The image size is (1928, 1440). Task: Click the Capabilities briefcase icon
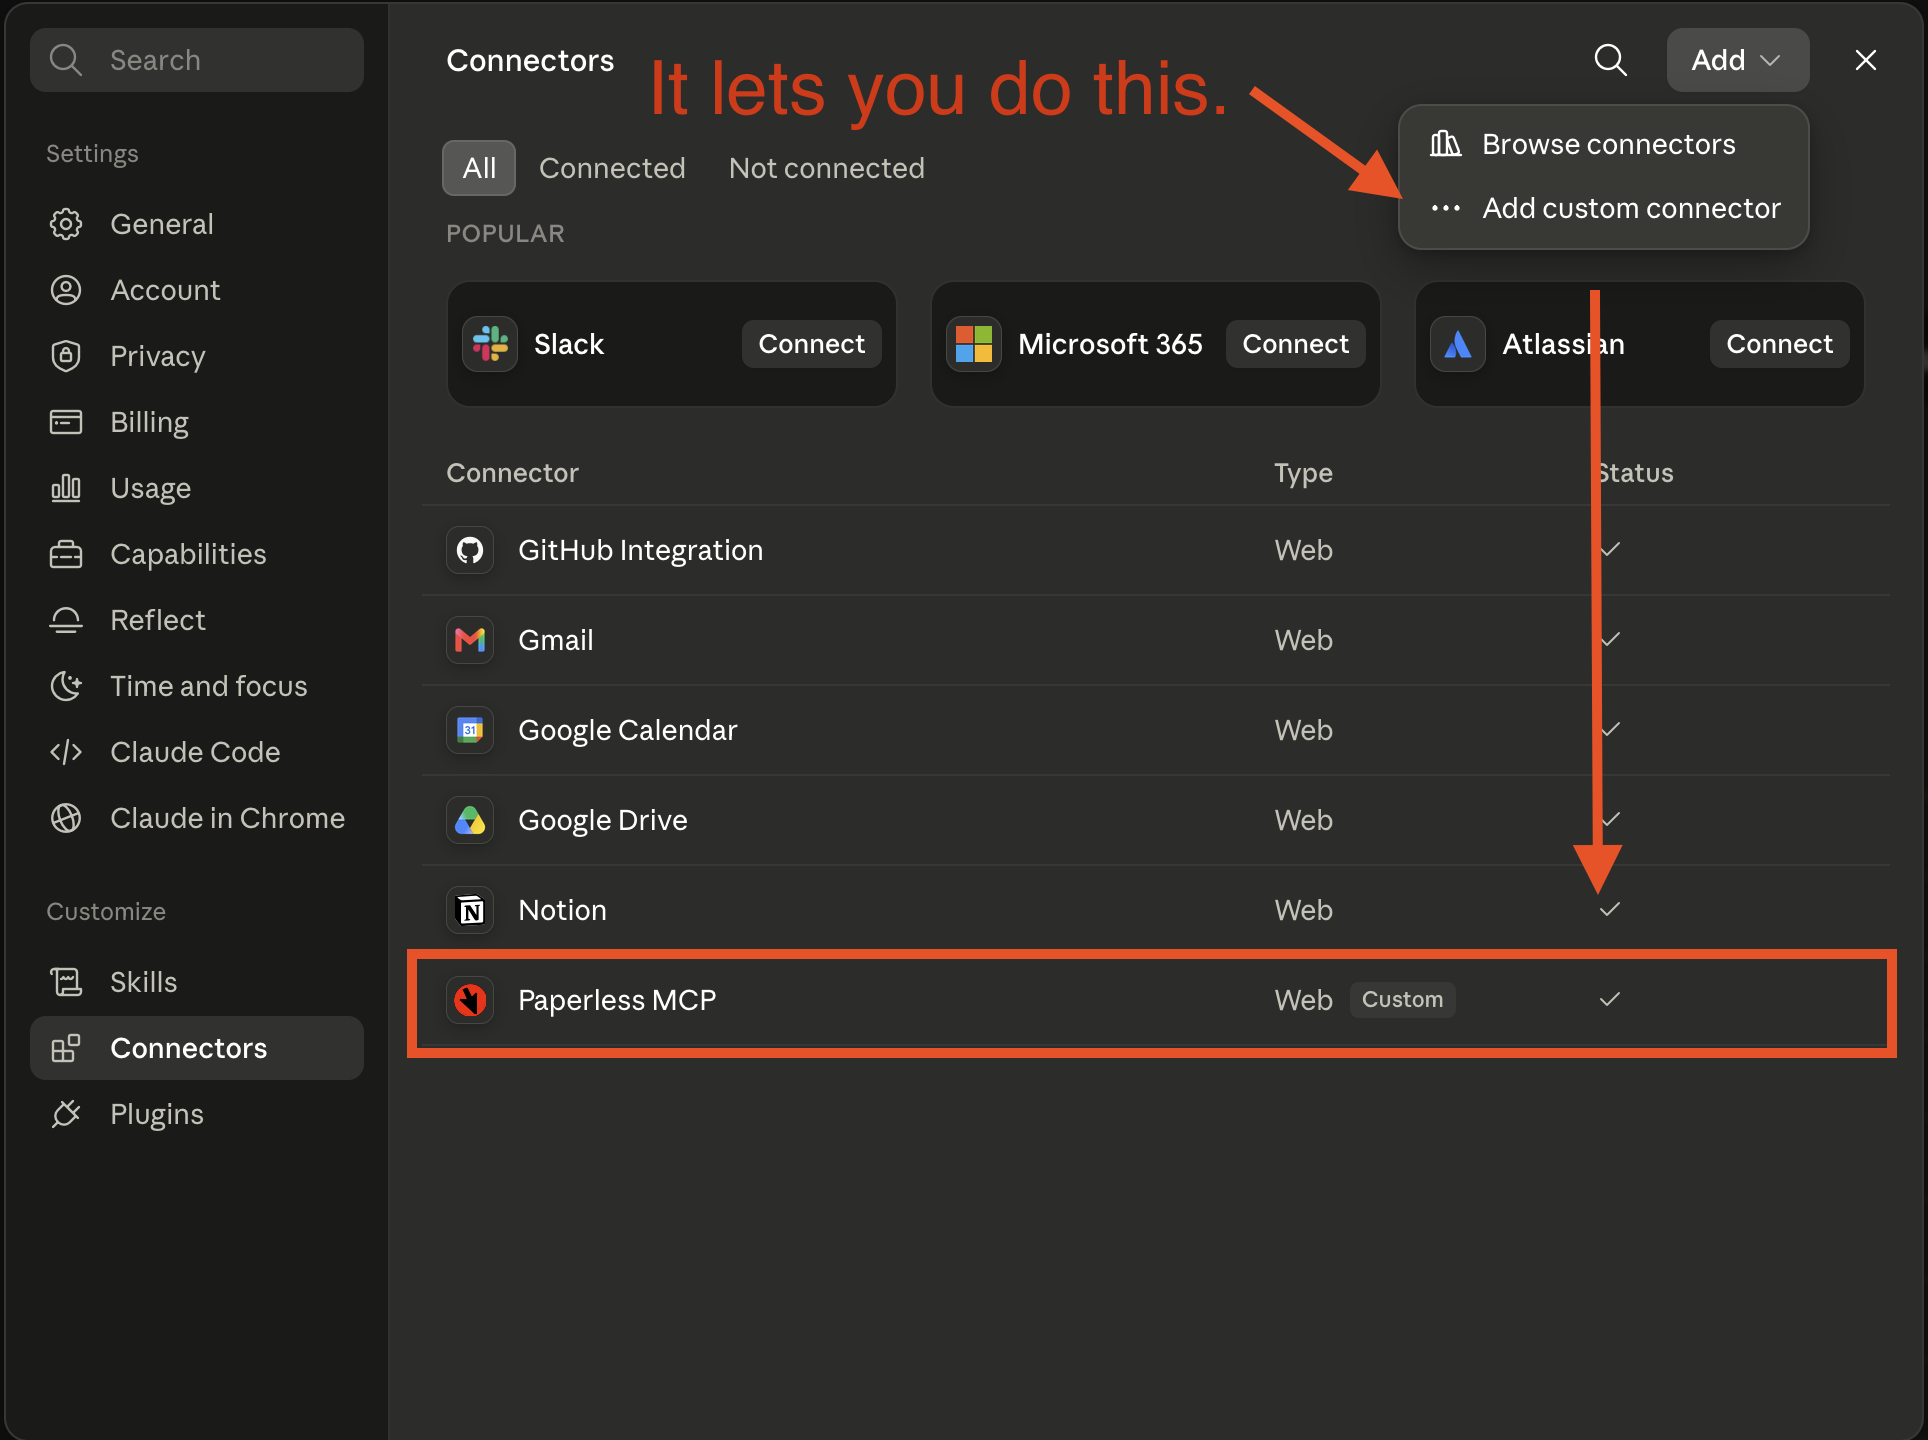point(66,554)
